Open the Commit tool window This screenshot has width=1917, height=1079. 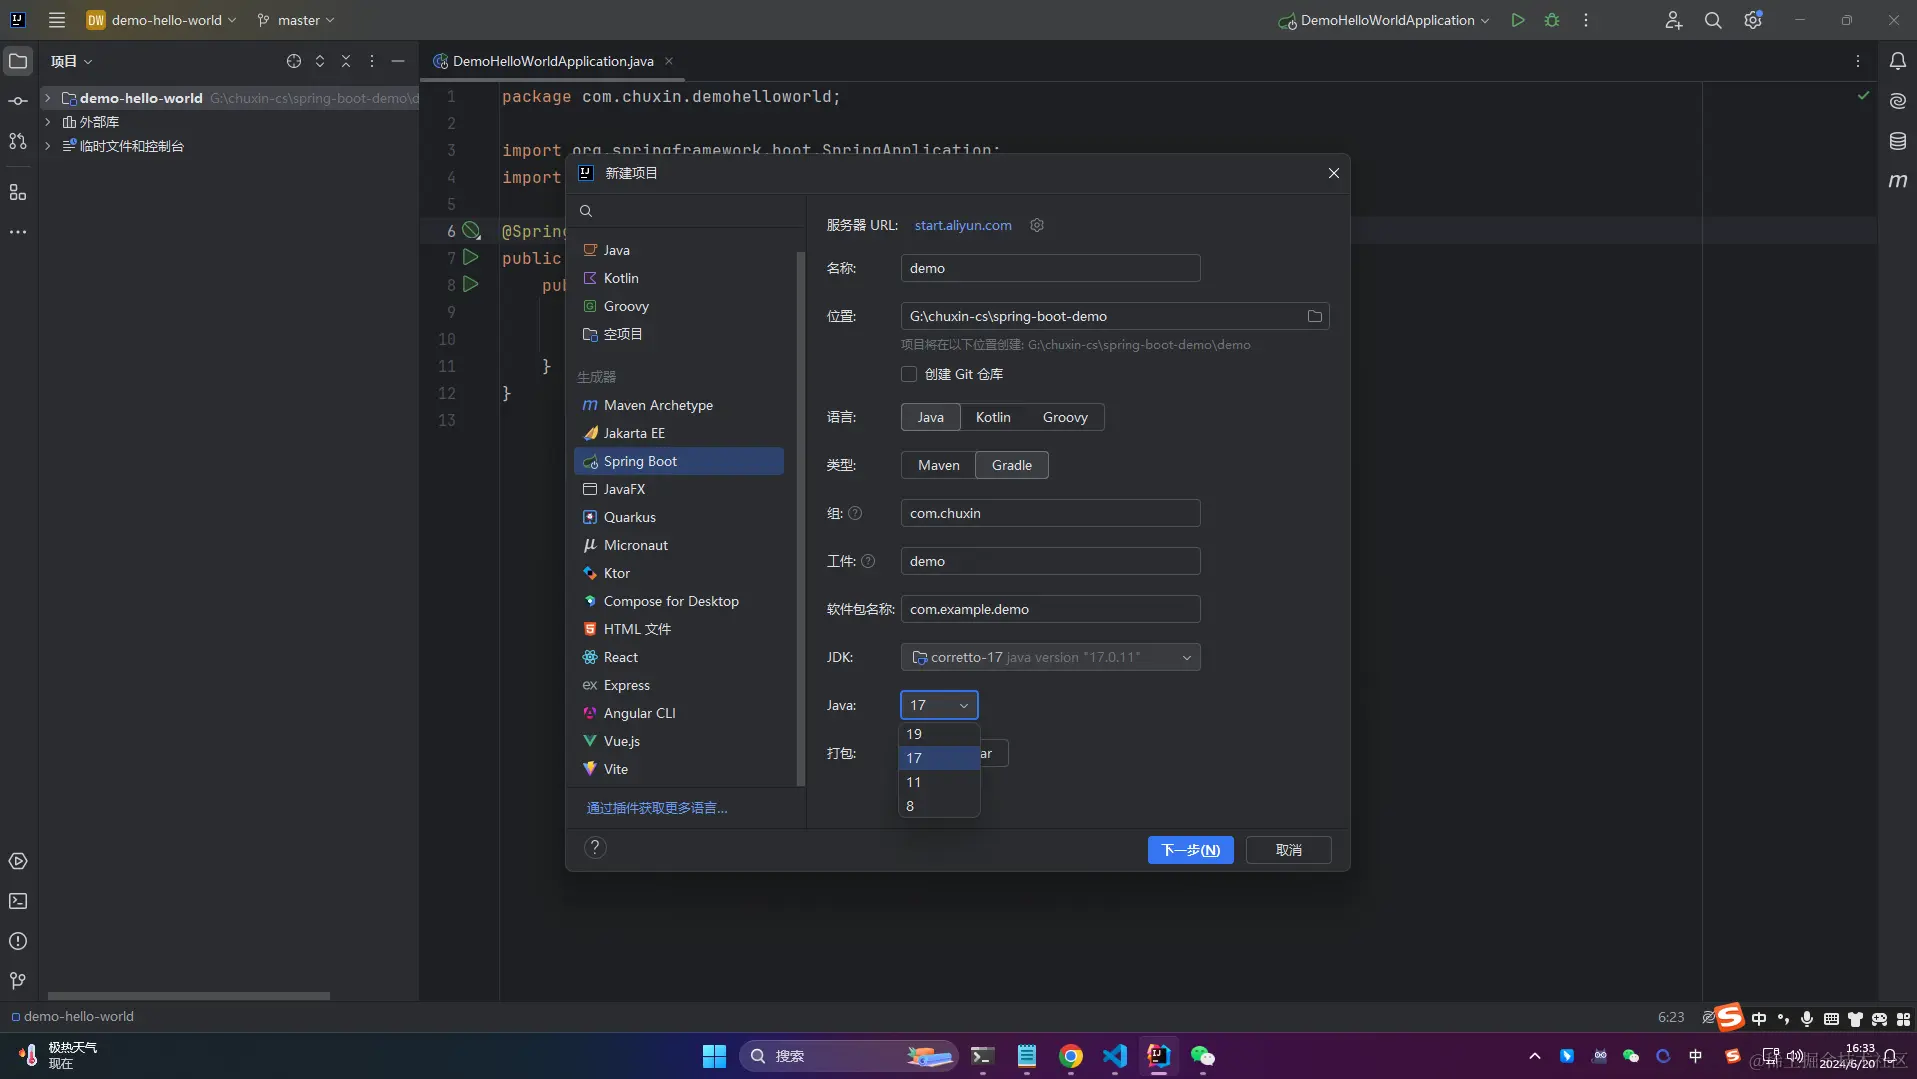18,101
